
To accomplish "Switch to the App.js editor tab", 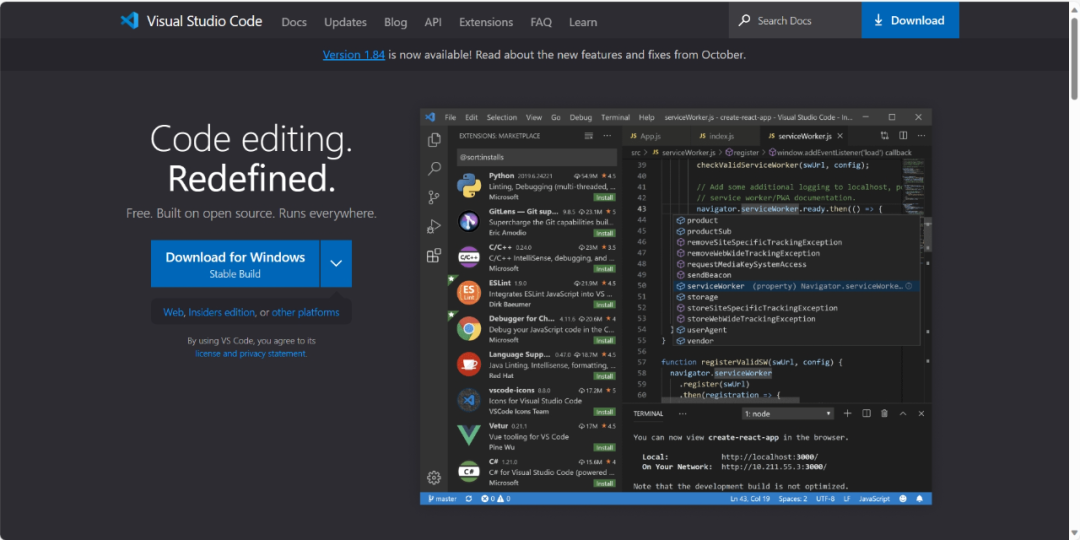I will pyautogui.click(x=656, y=136).
